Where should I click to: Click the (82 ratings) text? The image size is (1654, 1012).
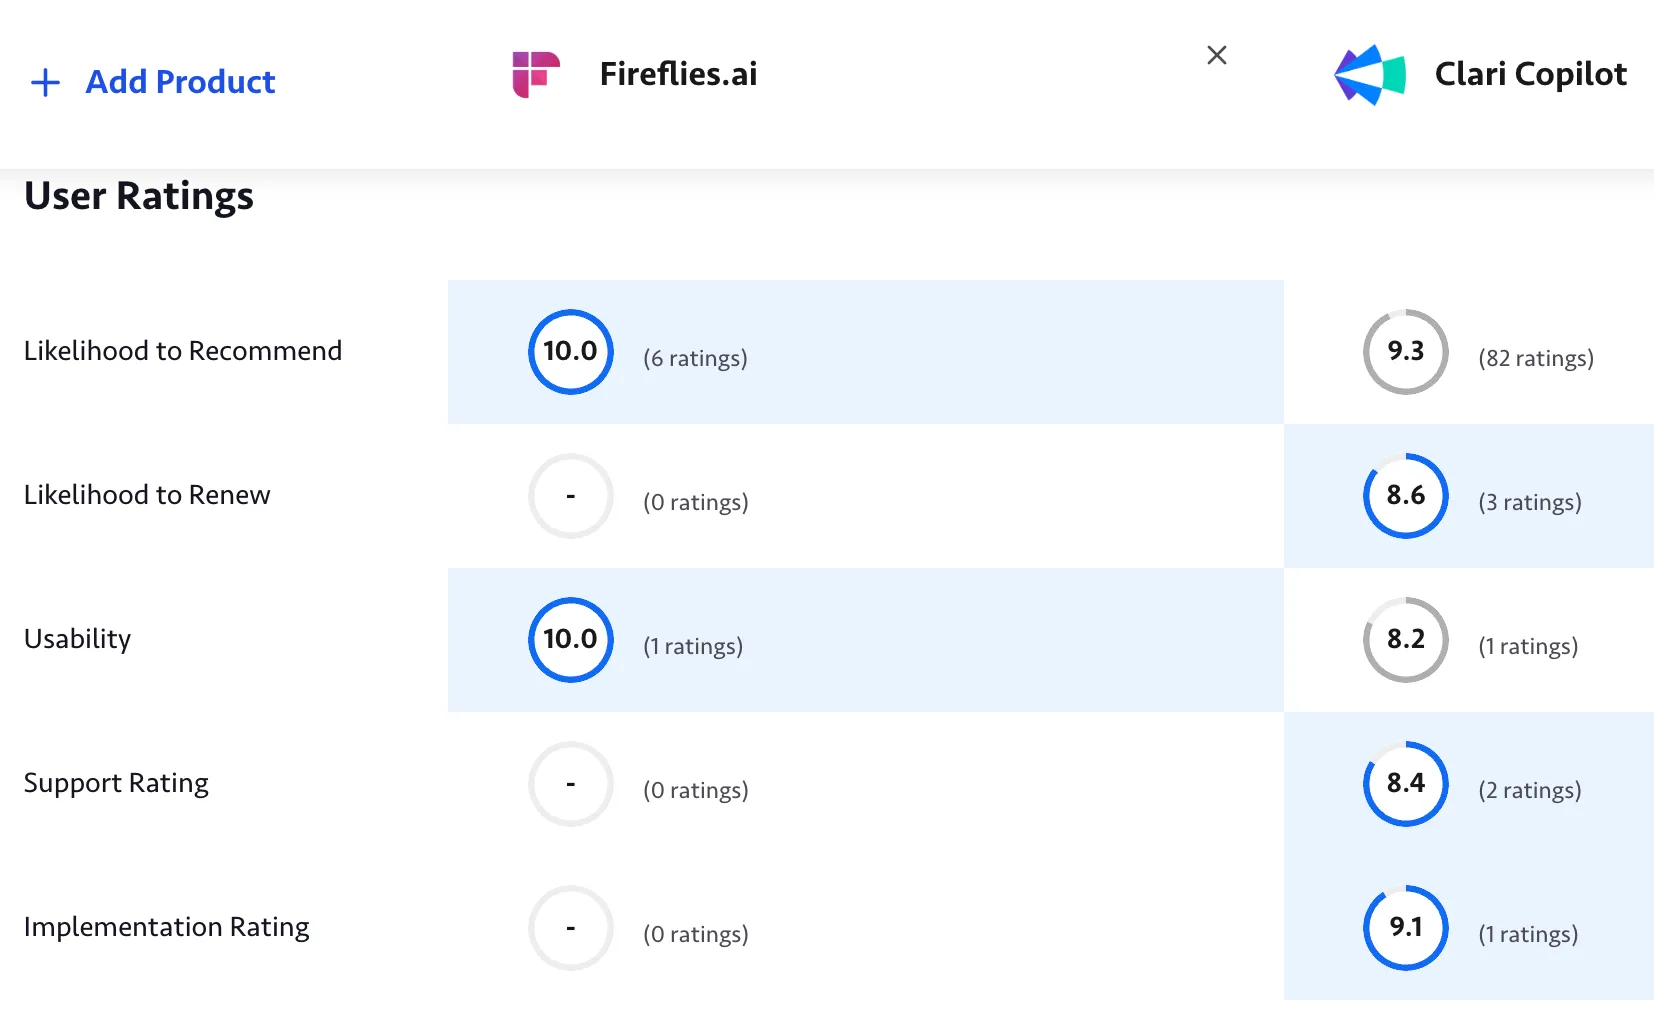point(1536,358)
